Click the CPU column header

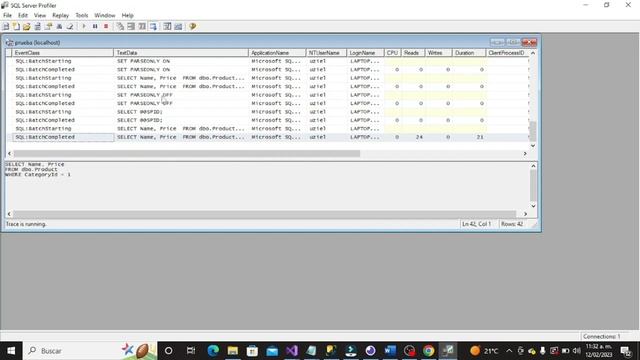click(x=392, y=53)
